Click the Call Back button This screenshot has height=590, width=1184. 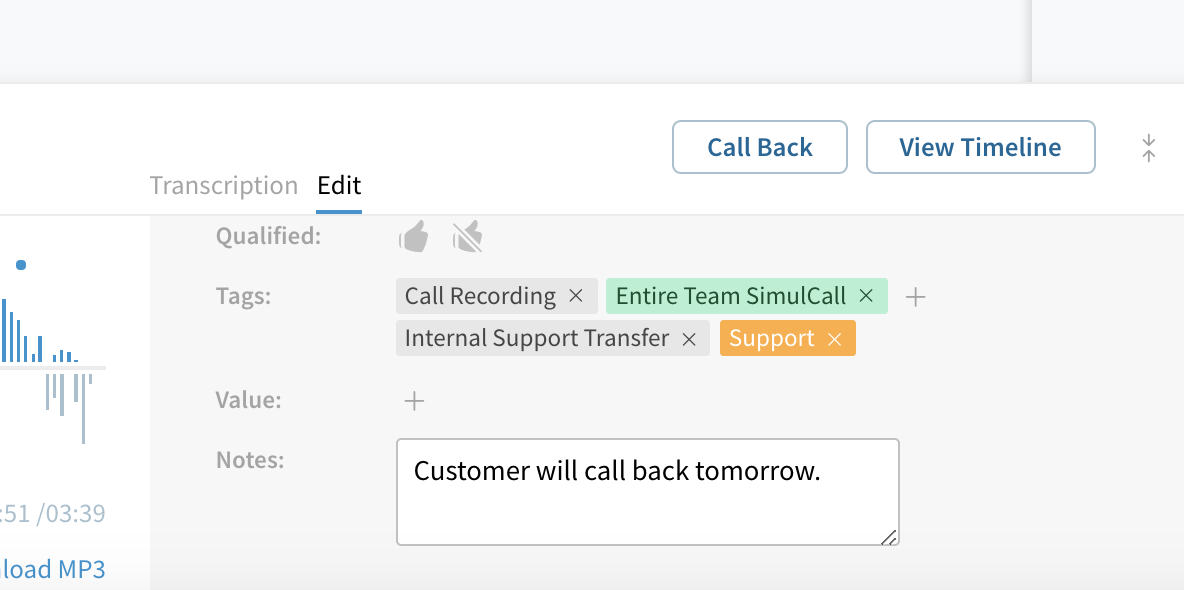[x=760, y=147]
